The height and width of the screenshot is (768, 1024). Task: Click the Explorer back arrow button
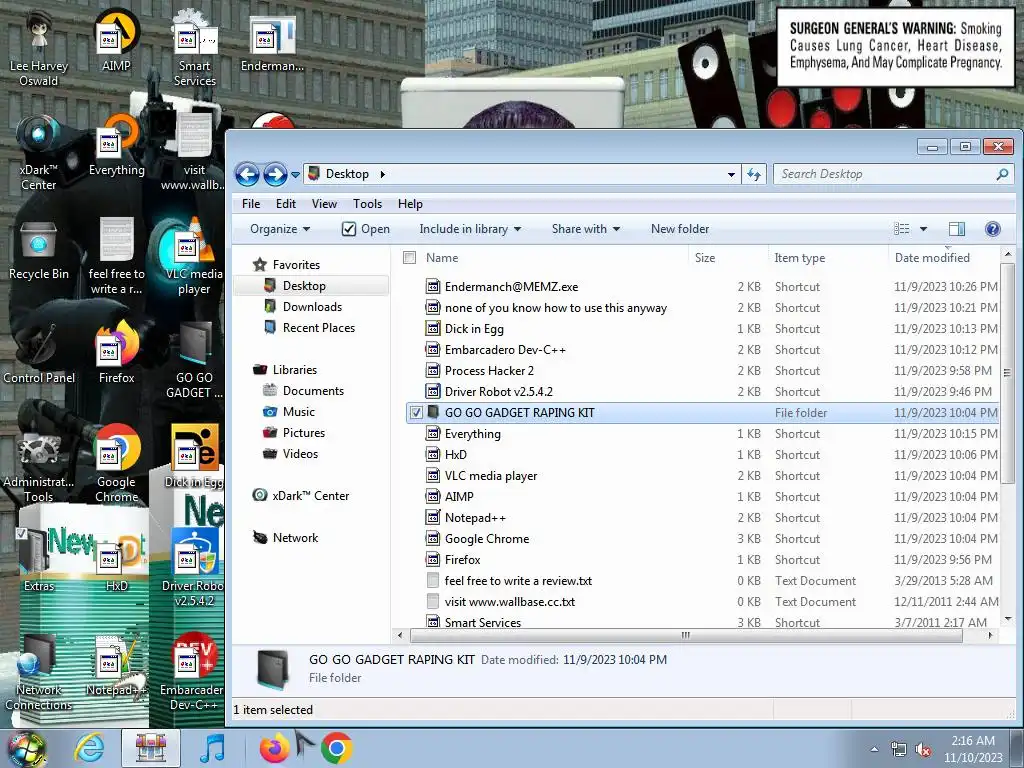click(x=248, y=174)
